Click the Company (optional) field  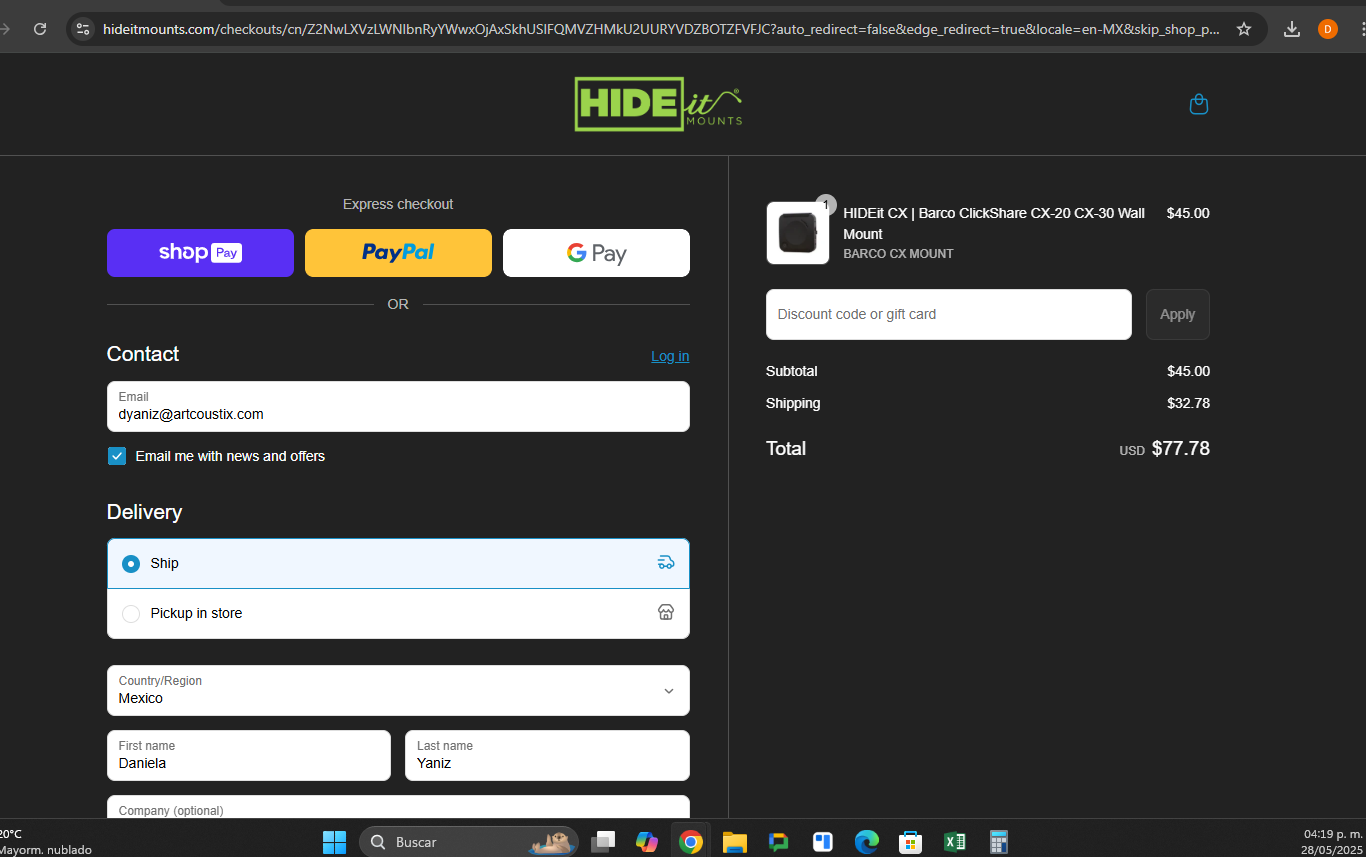[x=398, y=808]
